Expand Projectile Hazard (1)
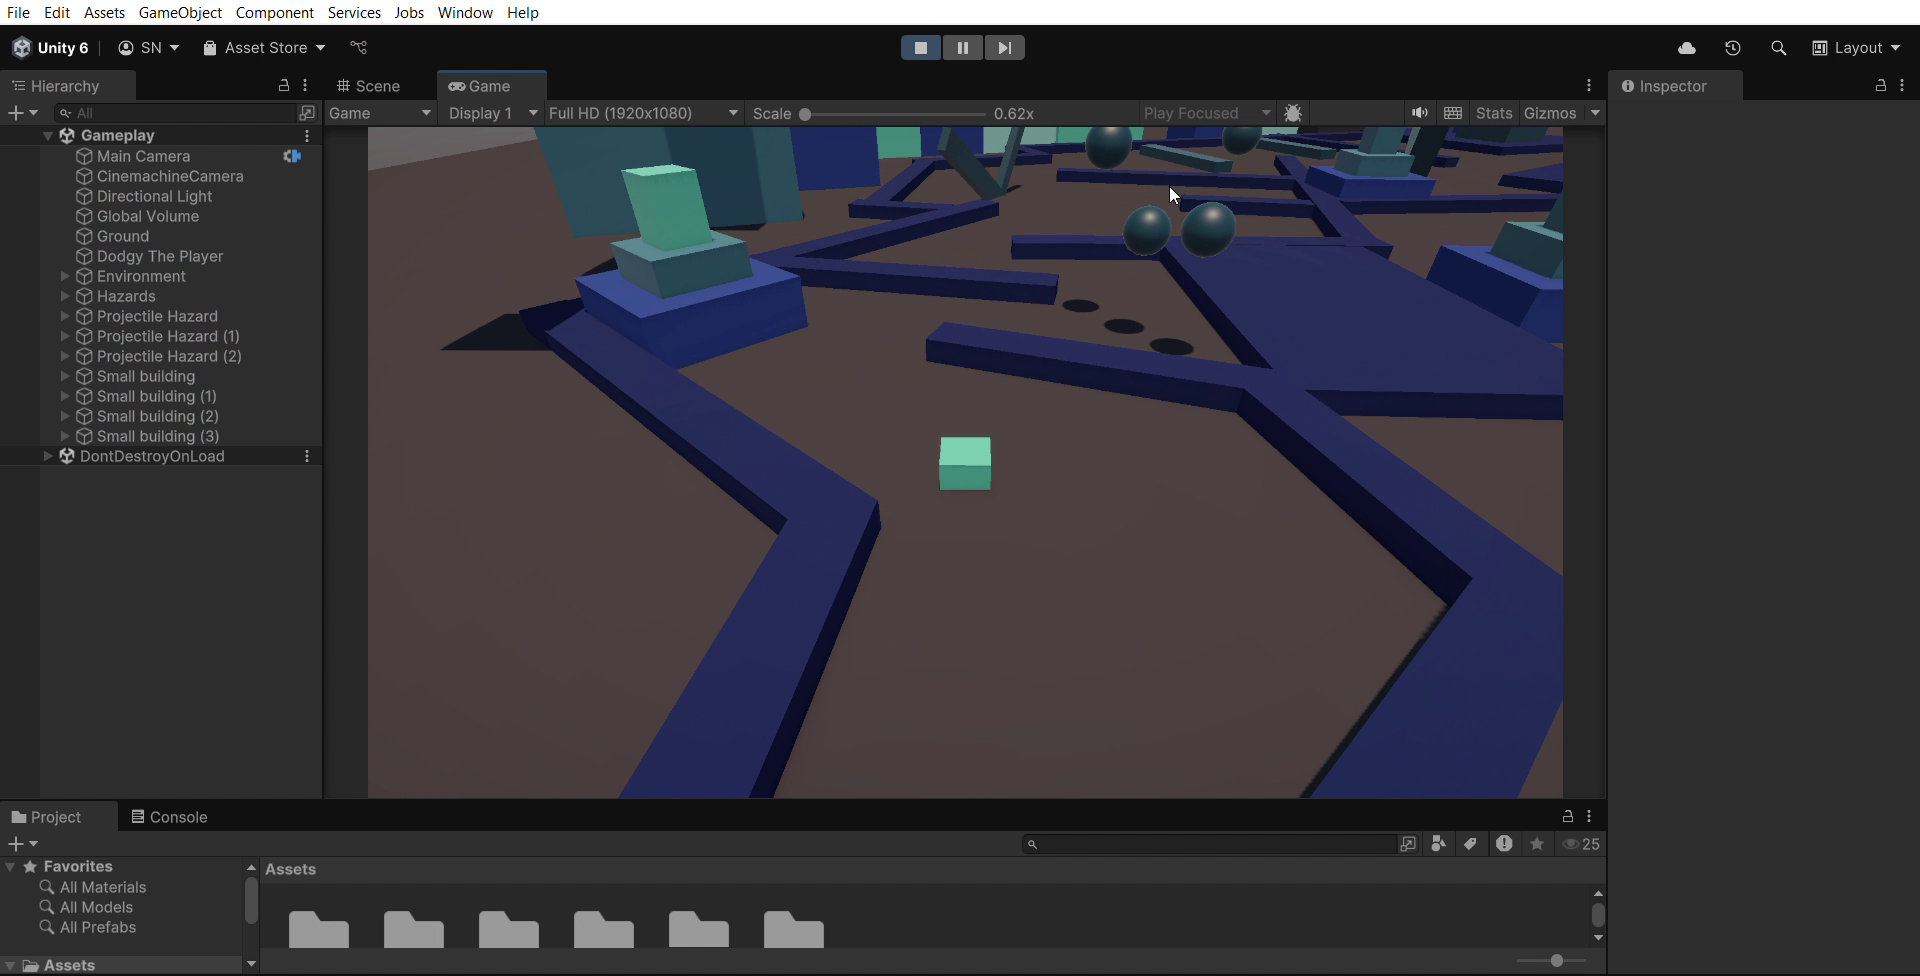The height and width of the screenshot is (976, 1920). 65,336
